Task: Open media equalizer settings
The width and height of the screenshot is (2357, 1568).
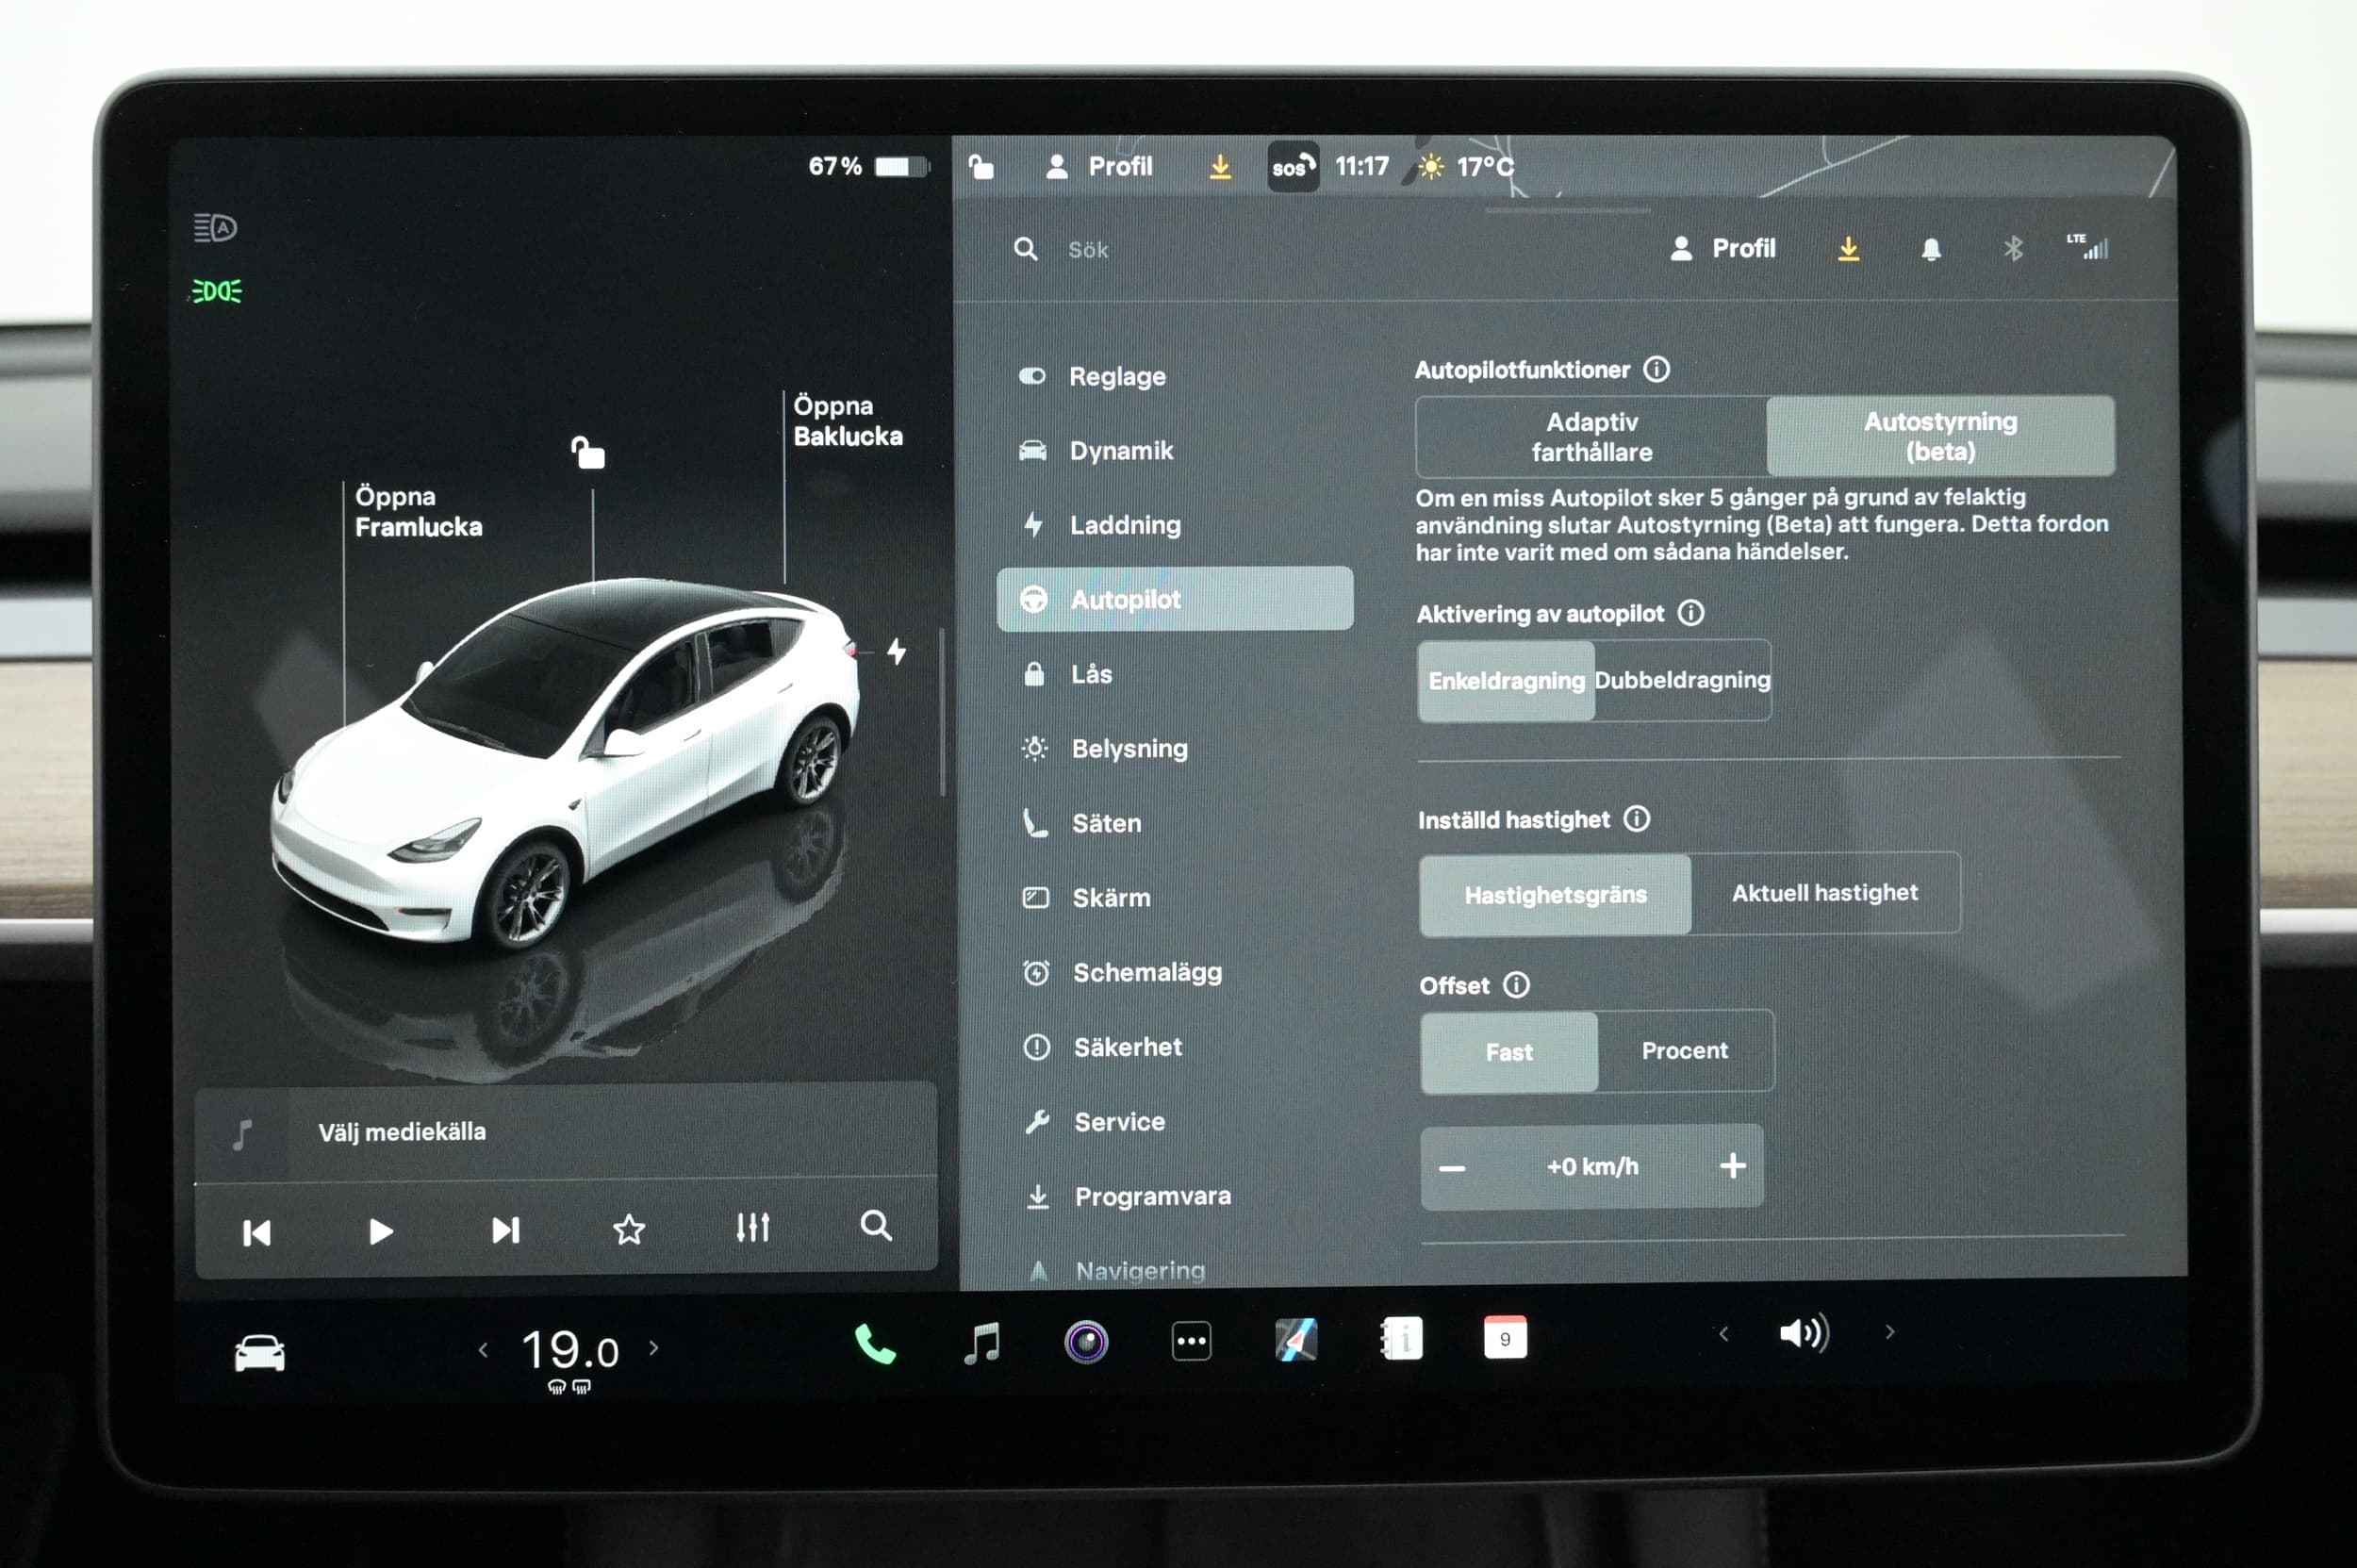Action: click(x=753, y=1227)
